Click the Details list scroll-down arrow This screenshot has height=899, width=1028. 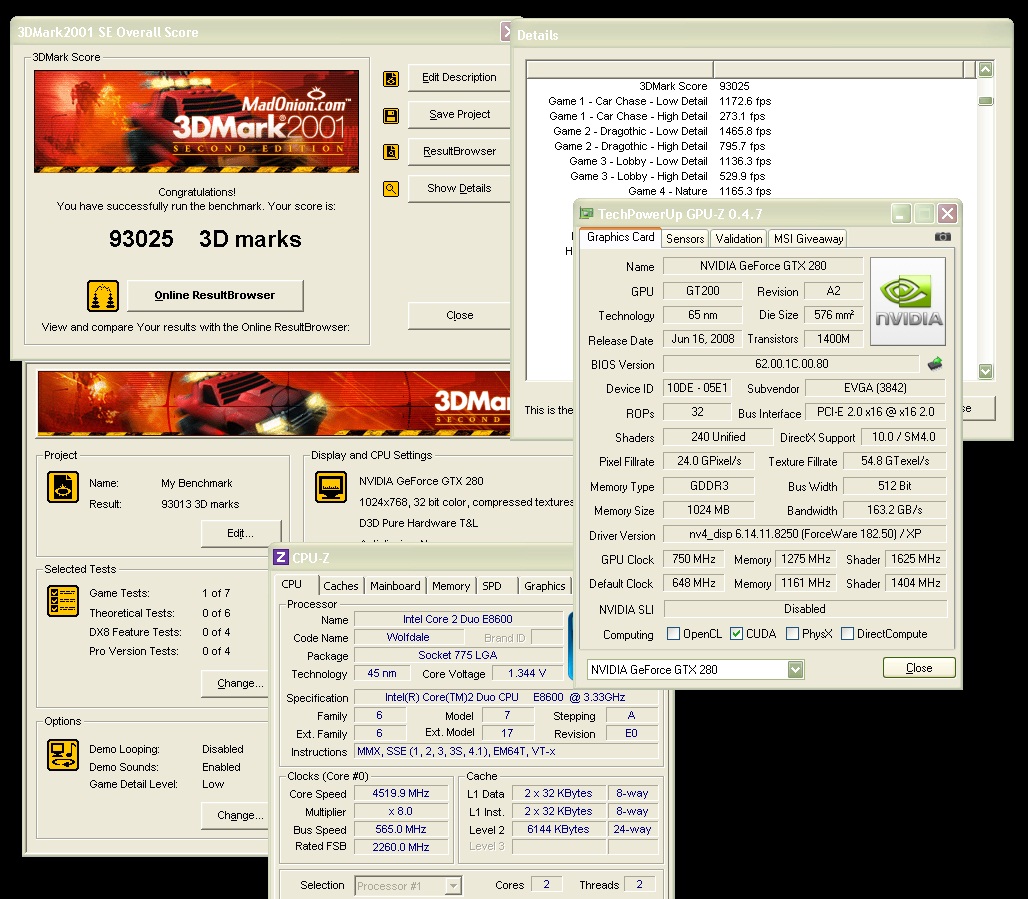[986, 371]
